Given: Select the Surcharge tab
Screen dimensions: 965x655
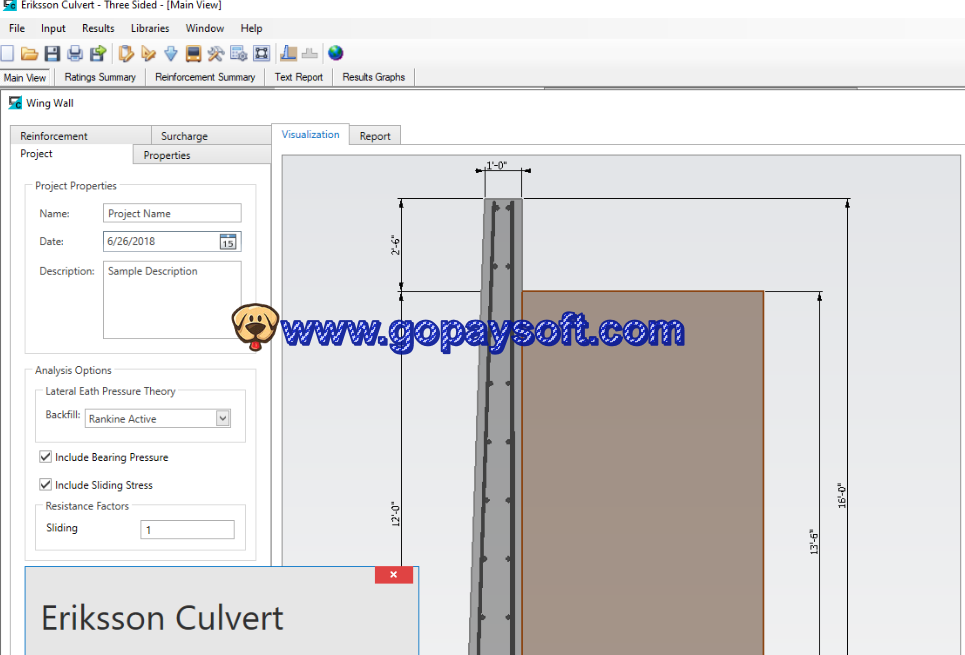Looking at the screenshot, I should pos(184,136).
